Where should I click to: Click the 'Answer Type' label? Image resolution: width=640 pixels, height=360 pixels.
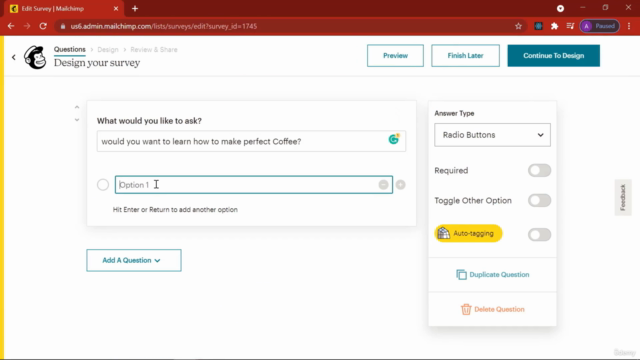[454, 113]
